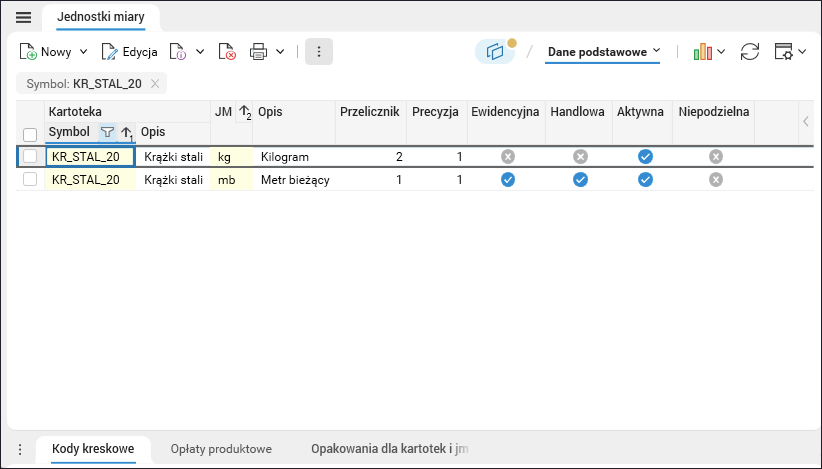Viewport: 822px width, 469px height.
Task: Open the Dane podstawowe view dropdown
Action: point(603,52)
